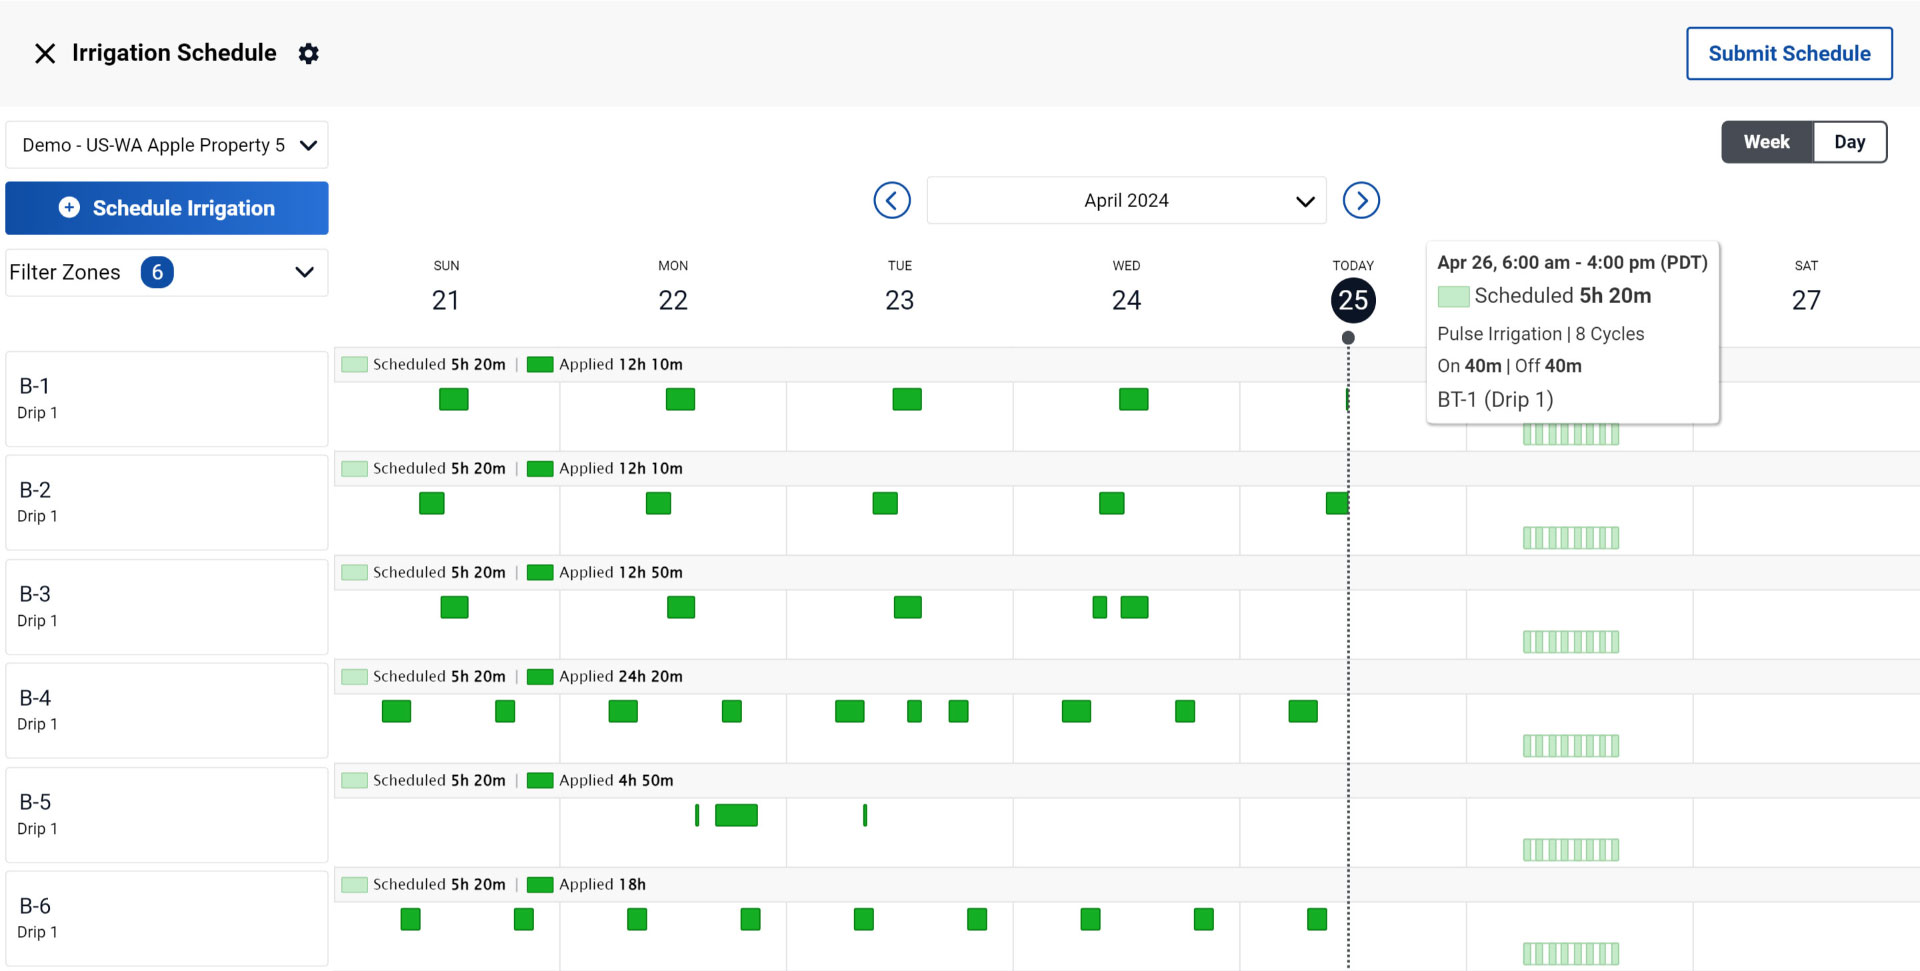Click the plus icon on Schedule Irrigation
The image size is (1920, 971).
coord(68,207)
